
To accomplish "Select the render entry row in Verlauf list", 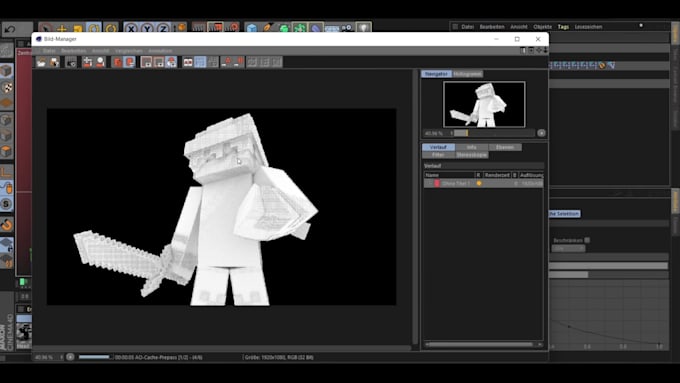I will click(483, 183).
